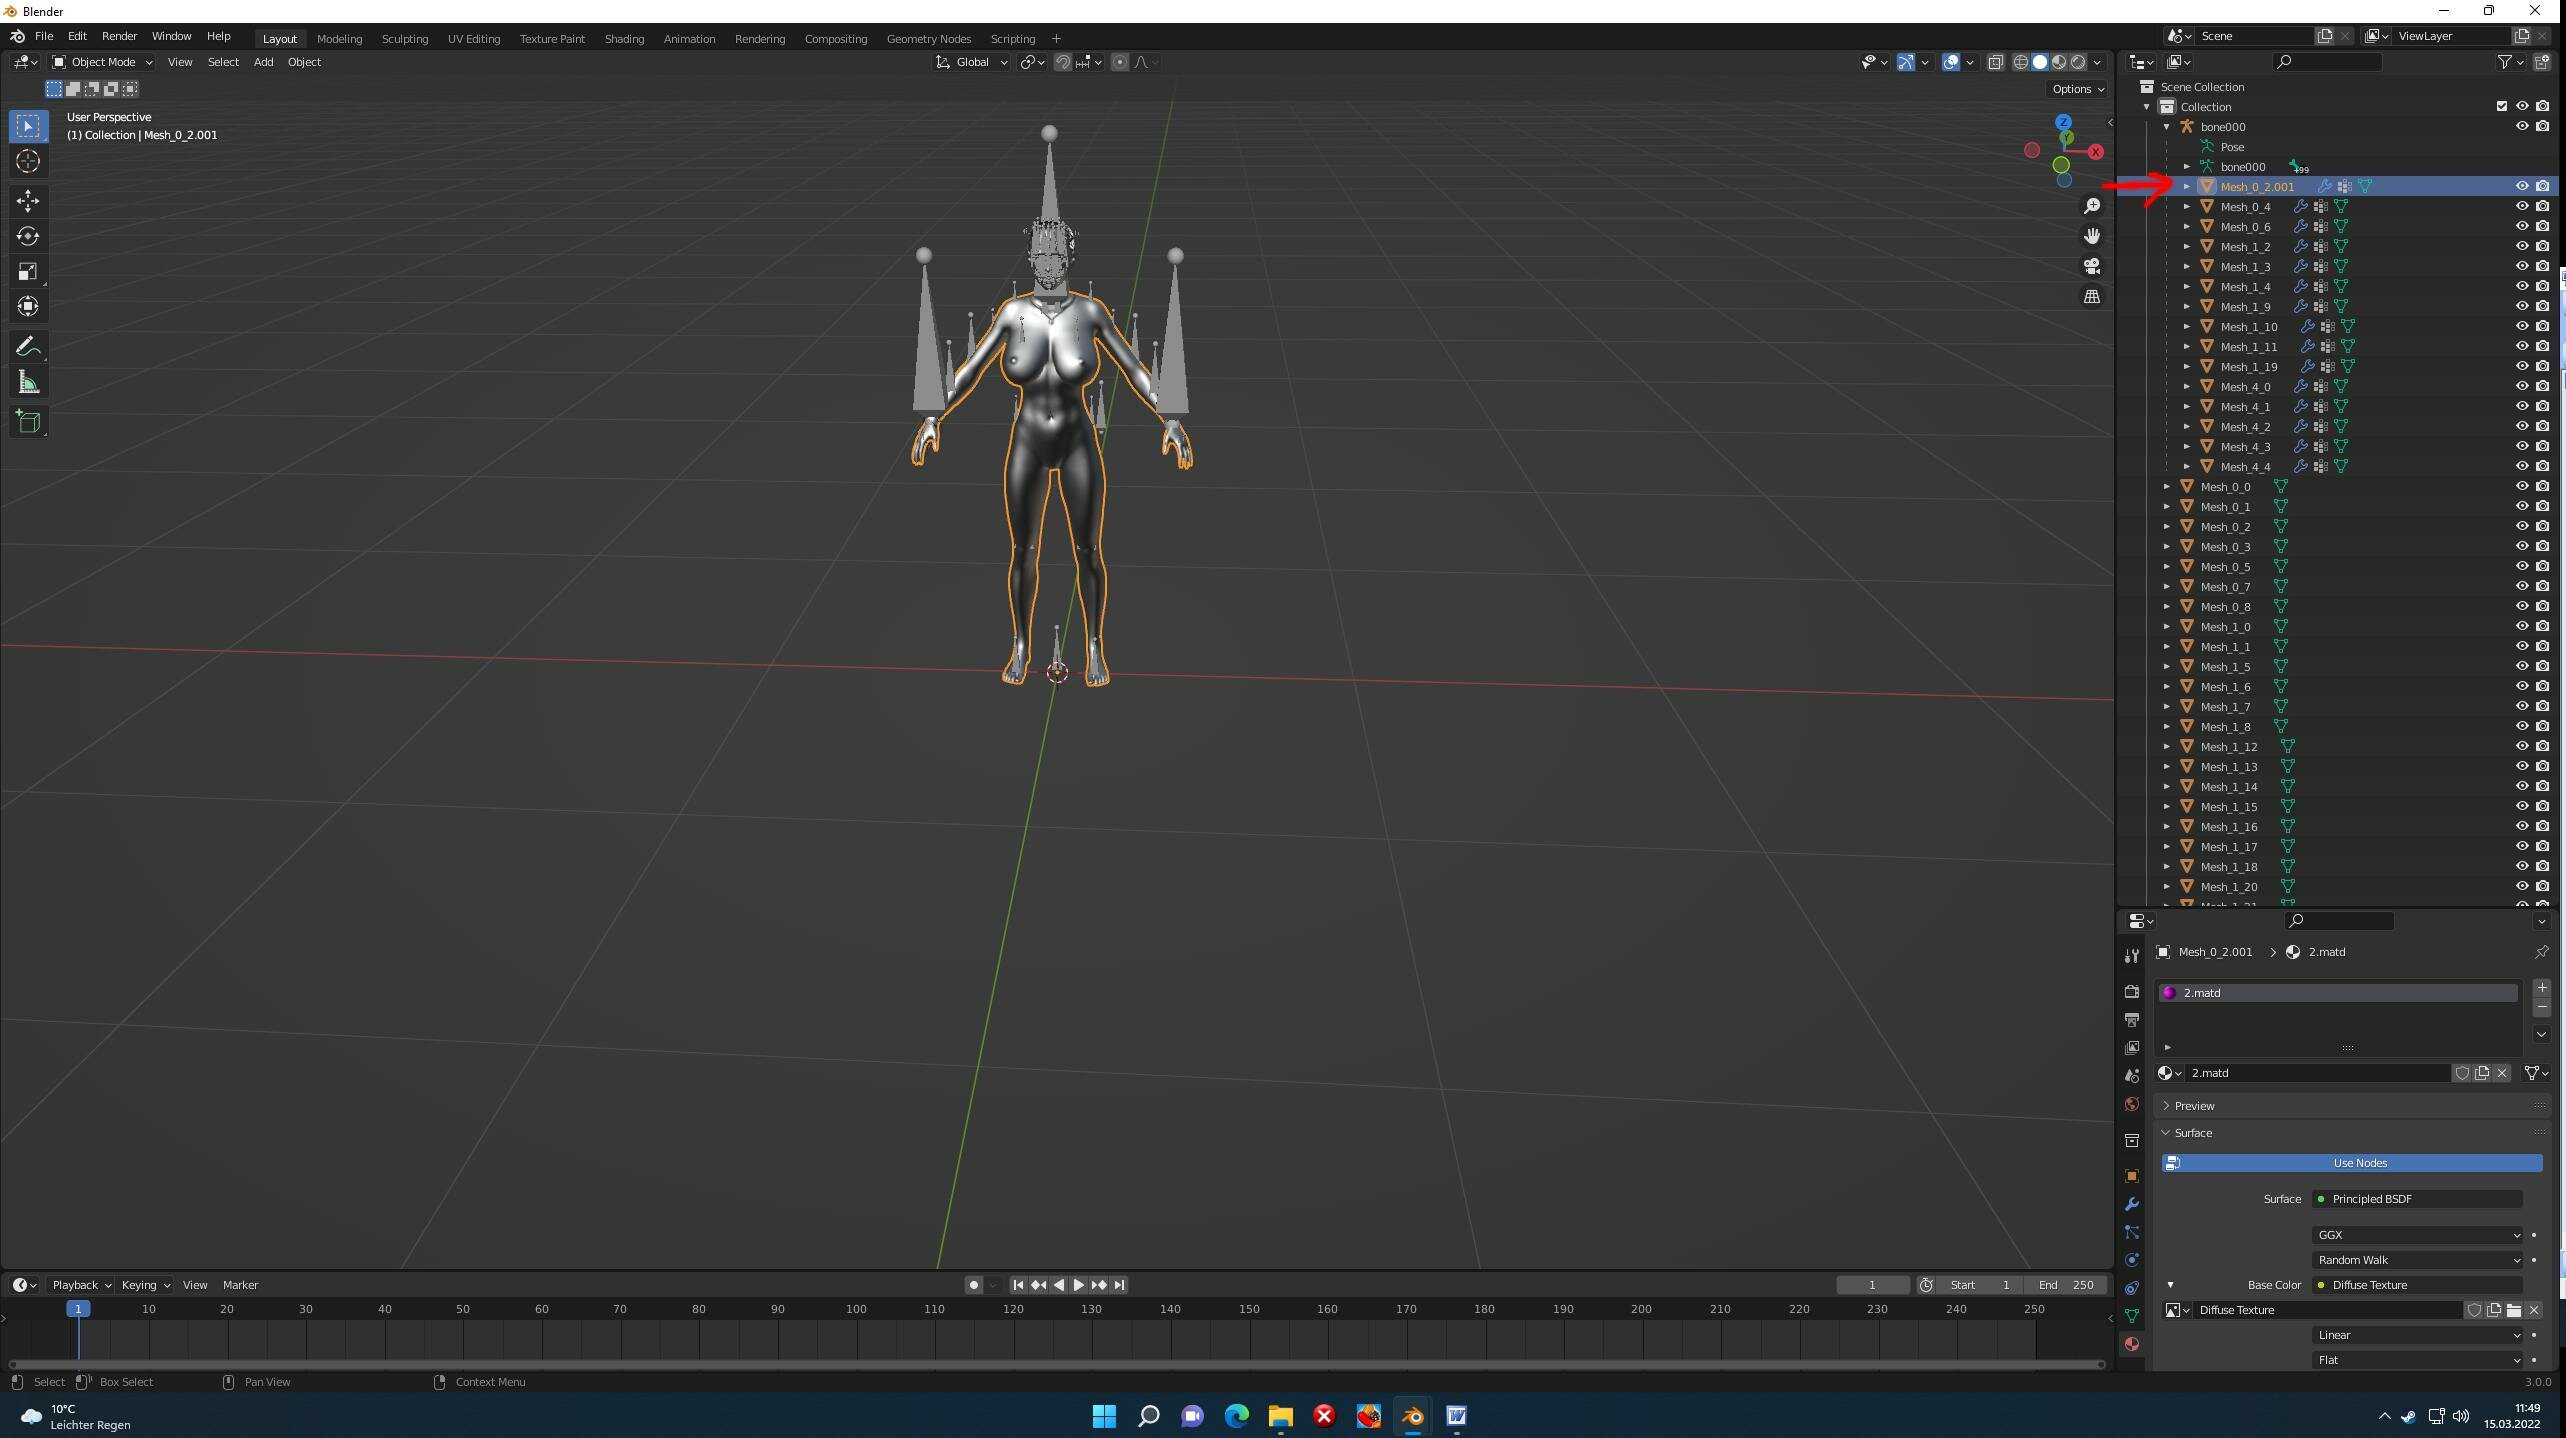Open viewport Options dropdown
2566x1438 pixels.
[x=2077, y=89]
